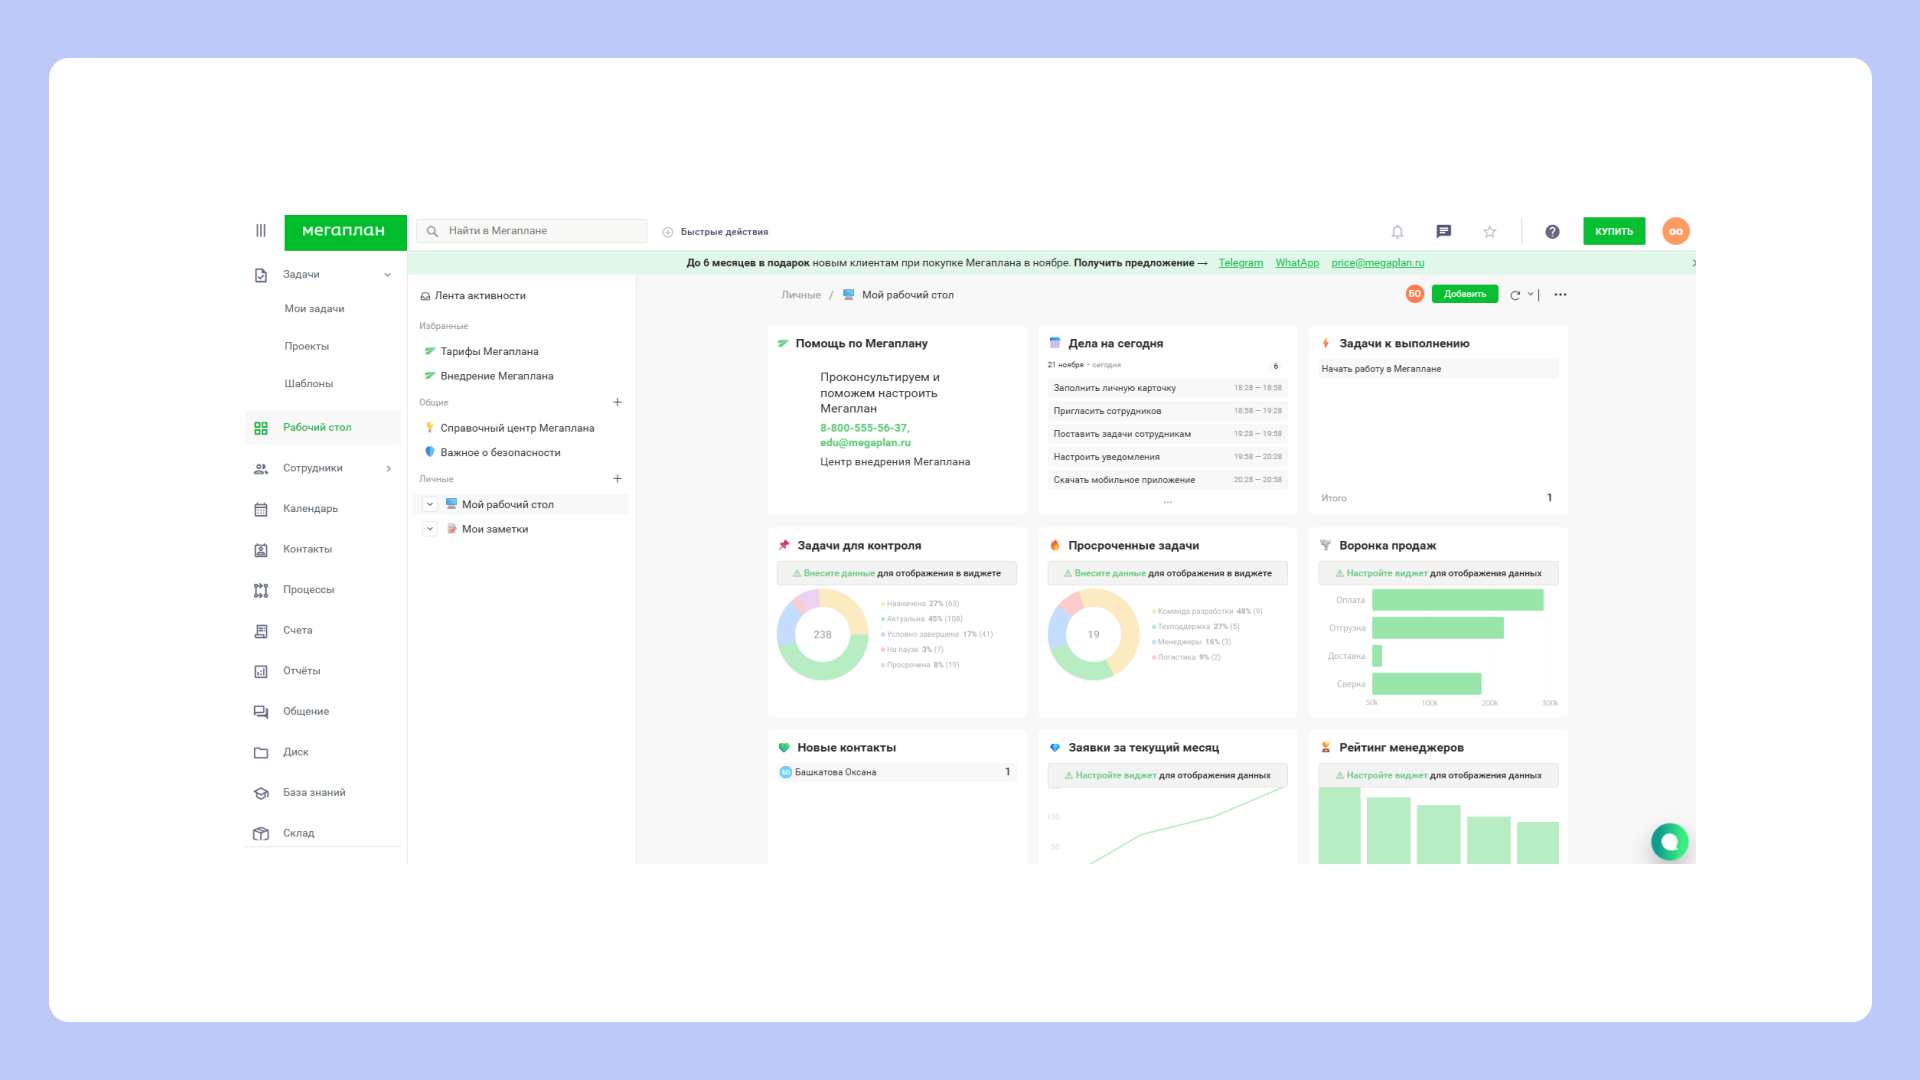Open the three-dots more options menu

(1560, 295)
